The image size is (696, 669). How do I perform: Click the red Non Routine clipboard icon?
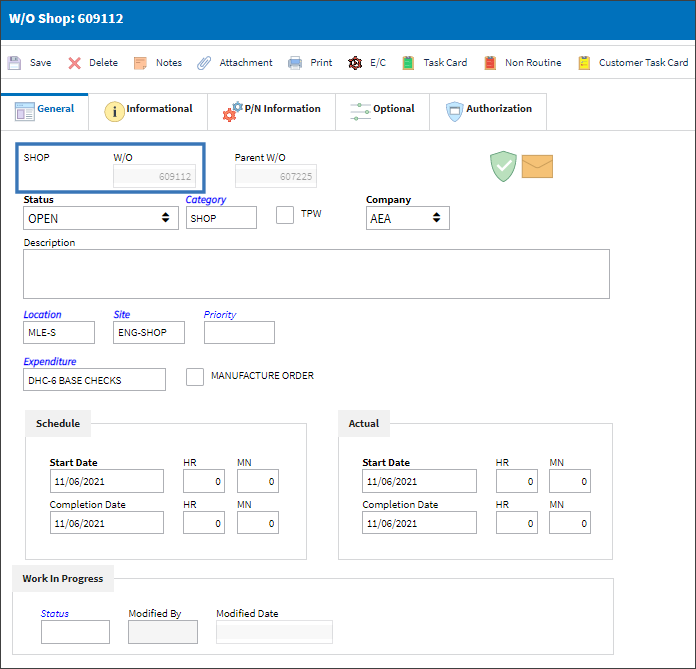point(490,63)
